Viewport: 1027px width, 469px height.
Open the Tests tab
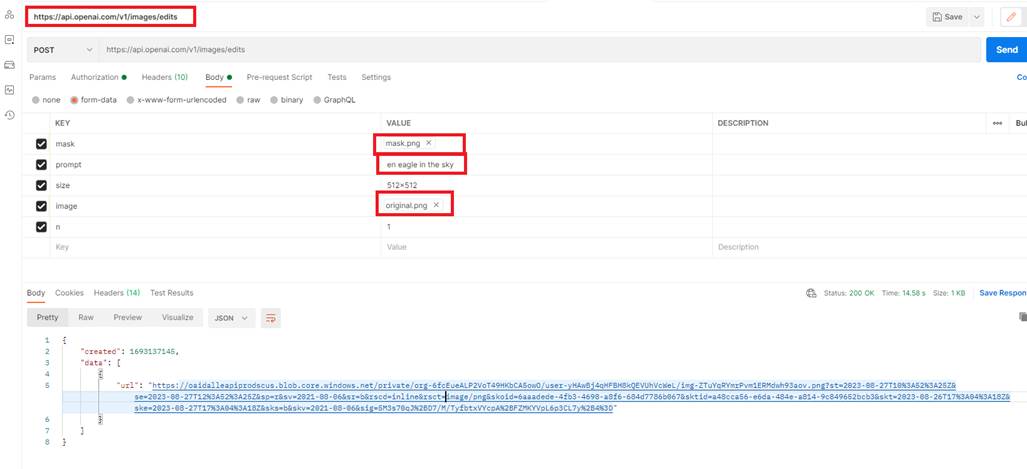(x=337, y=77)
